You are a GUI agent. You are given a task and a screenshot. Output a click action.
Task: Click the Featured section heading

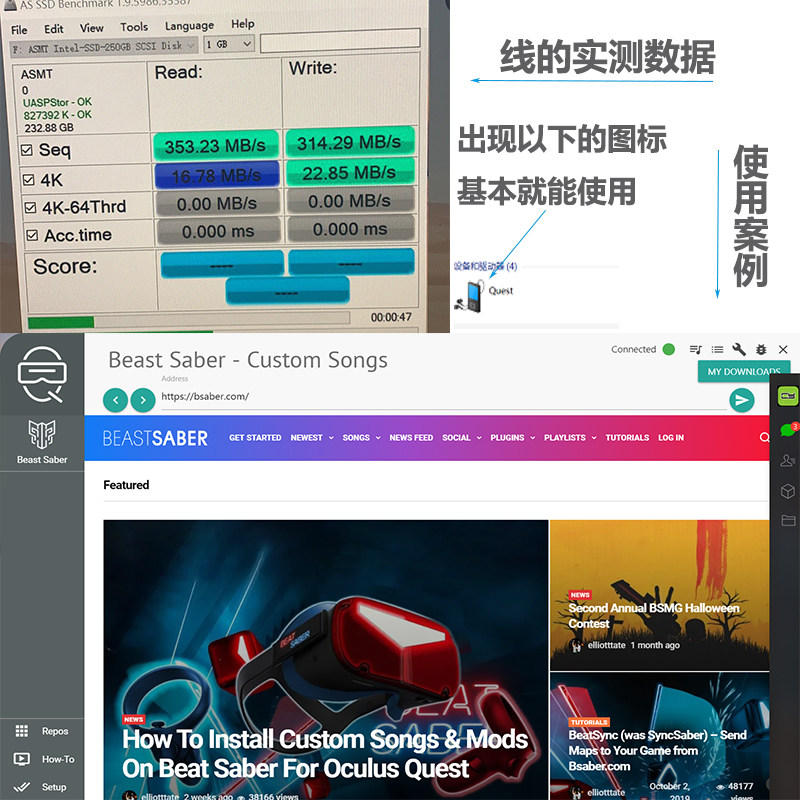click(126, 485)
